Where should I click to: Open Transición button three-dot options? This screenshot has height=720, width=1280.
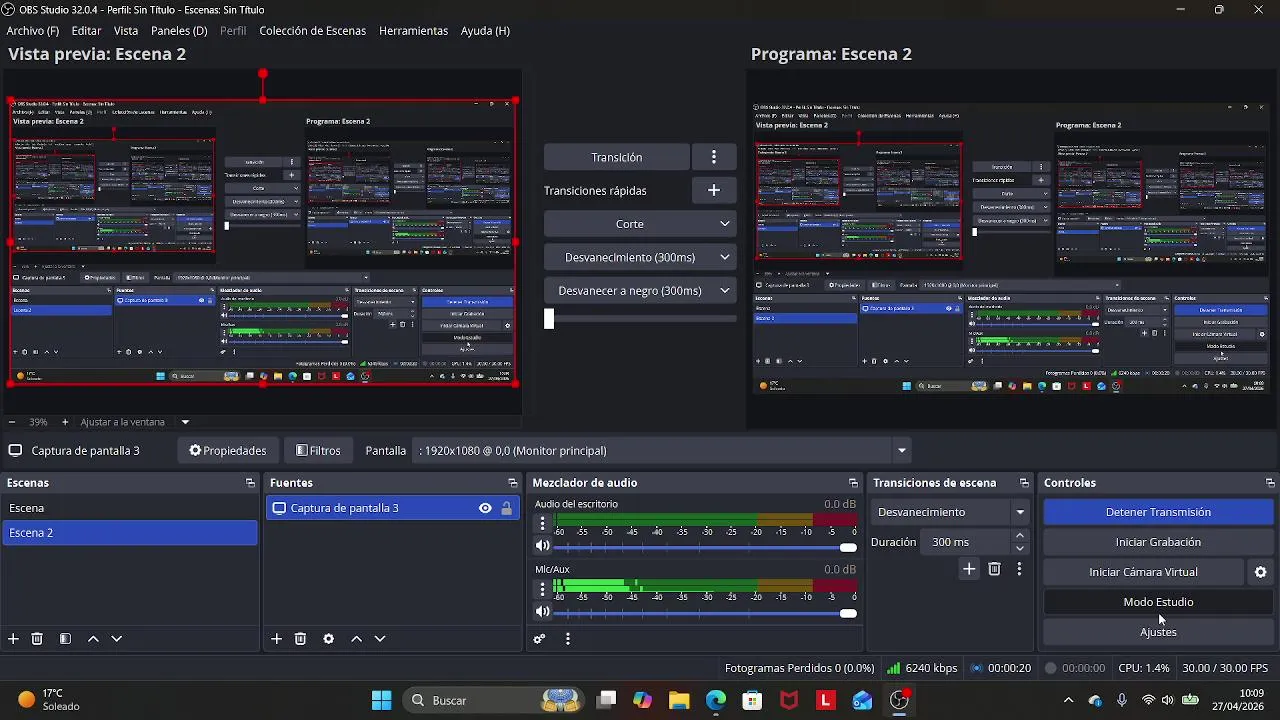coord(713,157)
